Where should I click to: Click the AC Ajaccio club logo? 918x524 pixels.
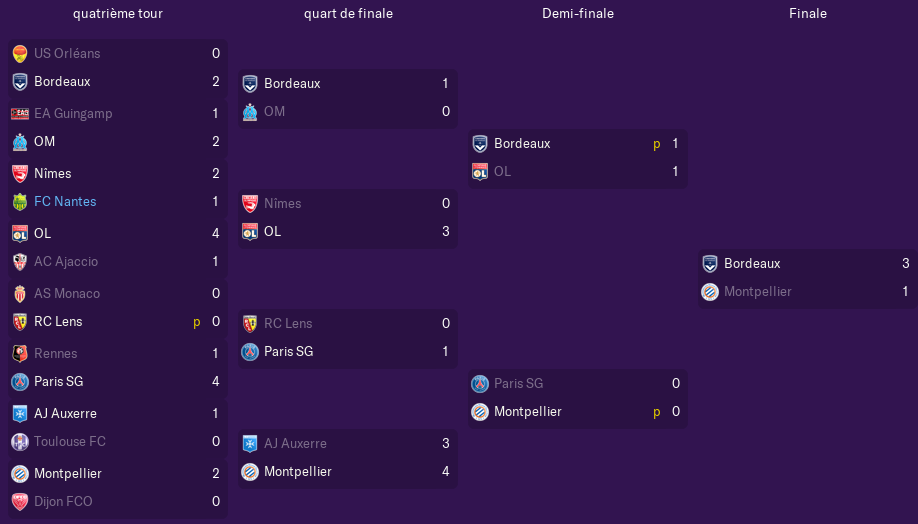tap(20, 261)
